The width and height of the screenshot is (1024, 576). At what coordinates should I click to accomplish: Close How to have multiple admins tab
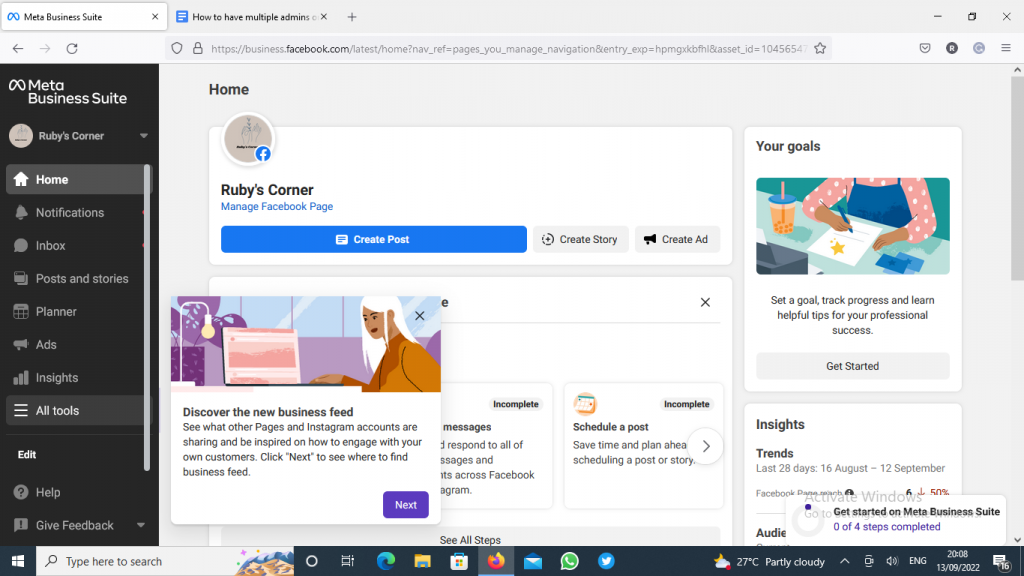(x=324, y=17)
